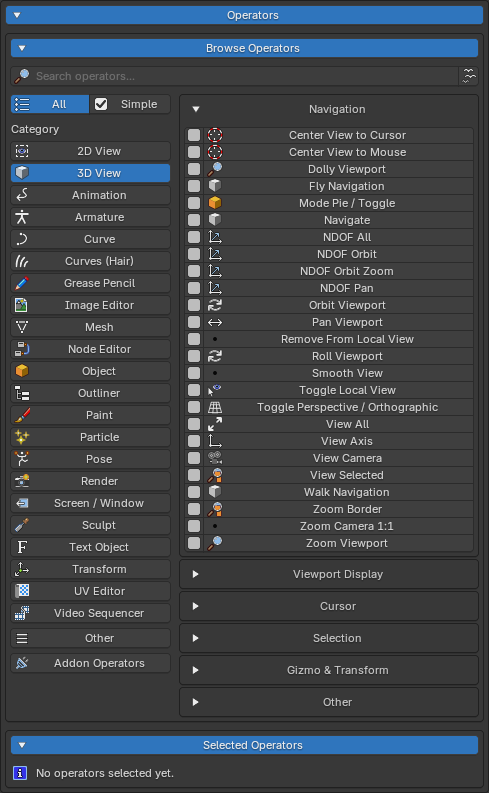489x793 pixels.
Task: Click the Grease Pencil icon
Action: pos(22,283)
